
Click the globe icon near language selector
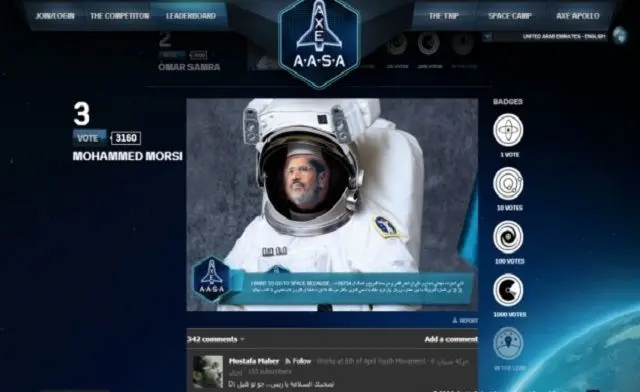620,35
